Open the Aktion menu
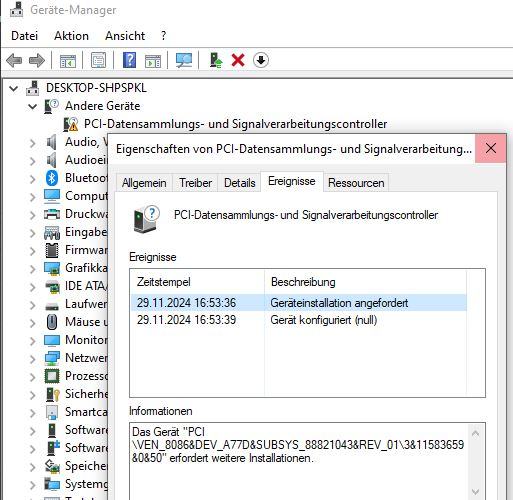The image size is (513, 500). 71,36
